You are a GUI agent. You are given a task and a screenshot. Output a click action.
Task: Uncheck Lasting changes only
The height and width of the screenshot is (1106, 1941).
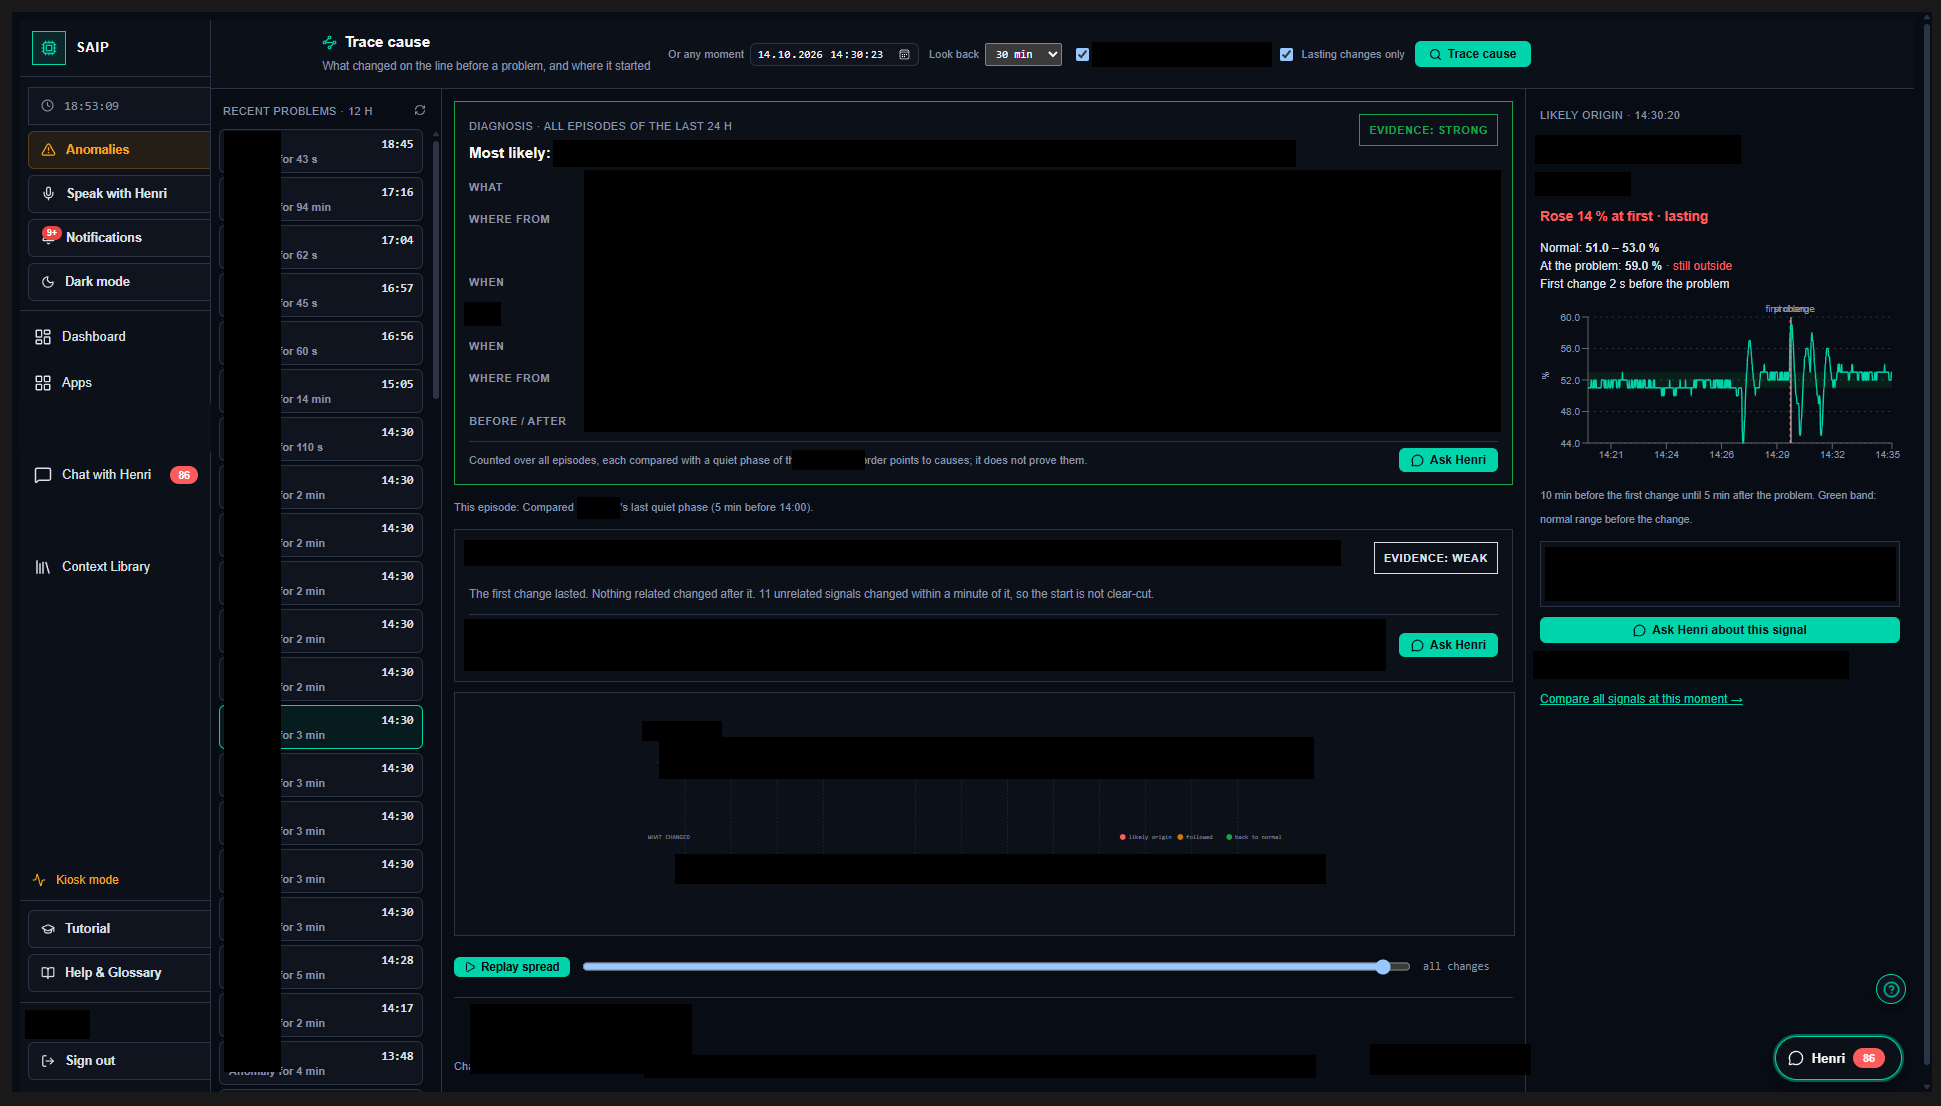pyautogui.click(x=1286, y=54)
